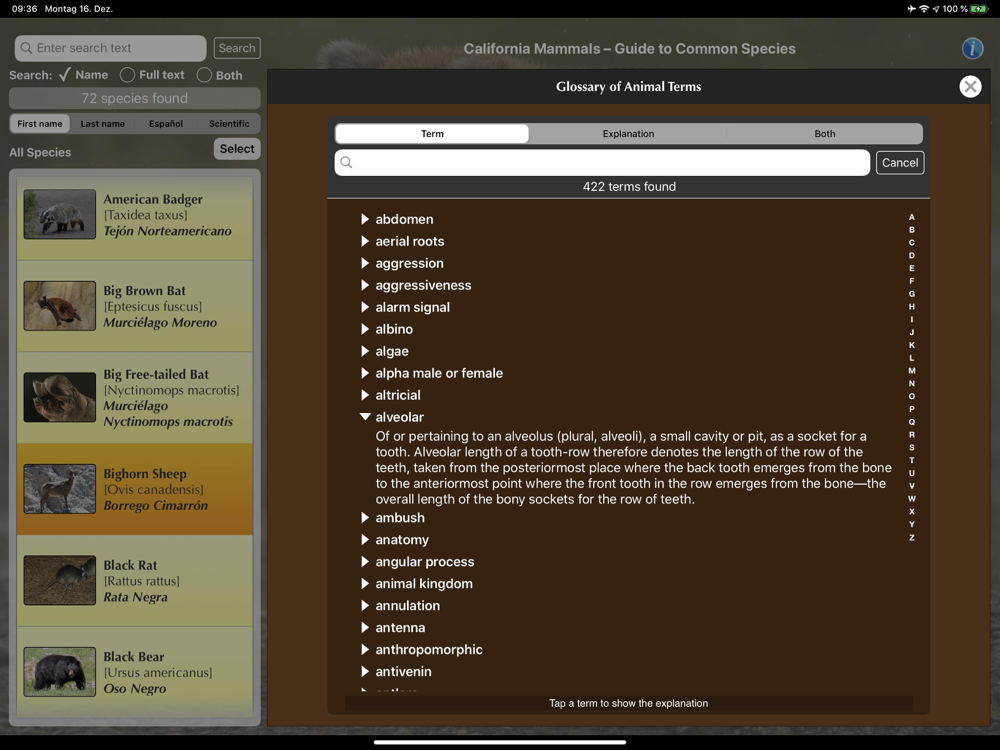Sort species by Scientific name

[x=229, y=124]
